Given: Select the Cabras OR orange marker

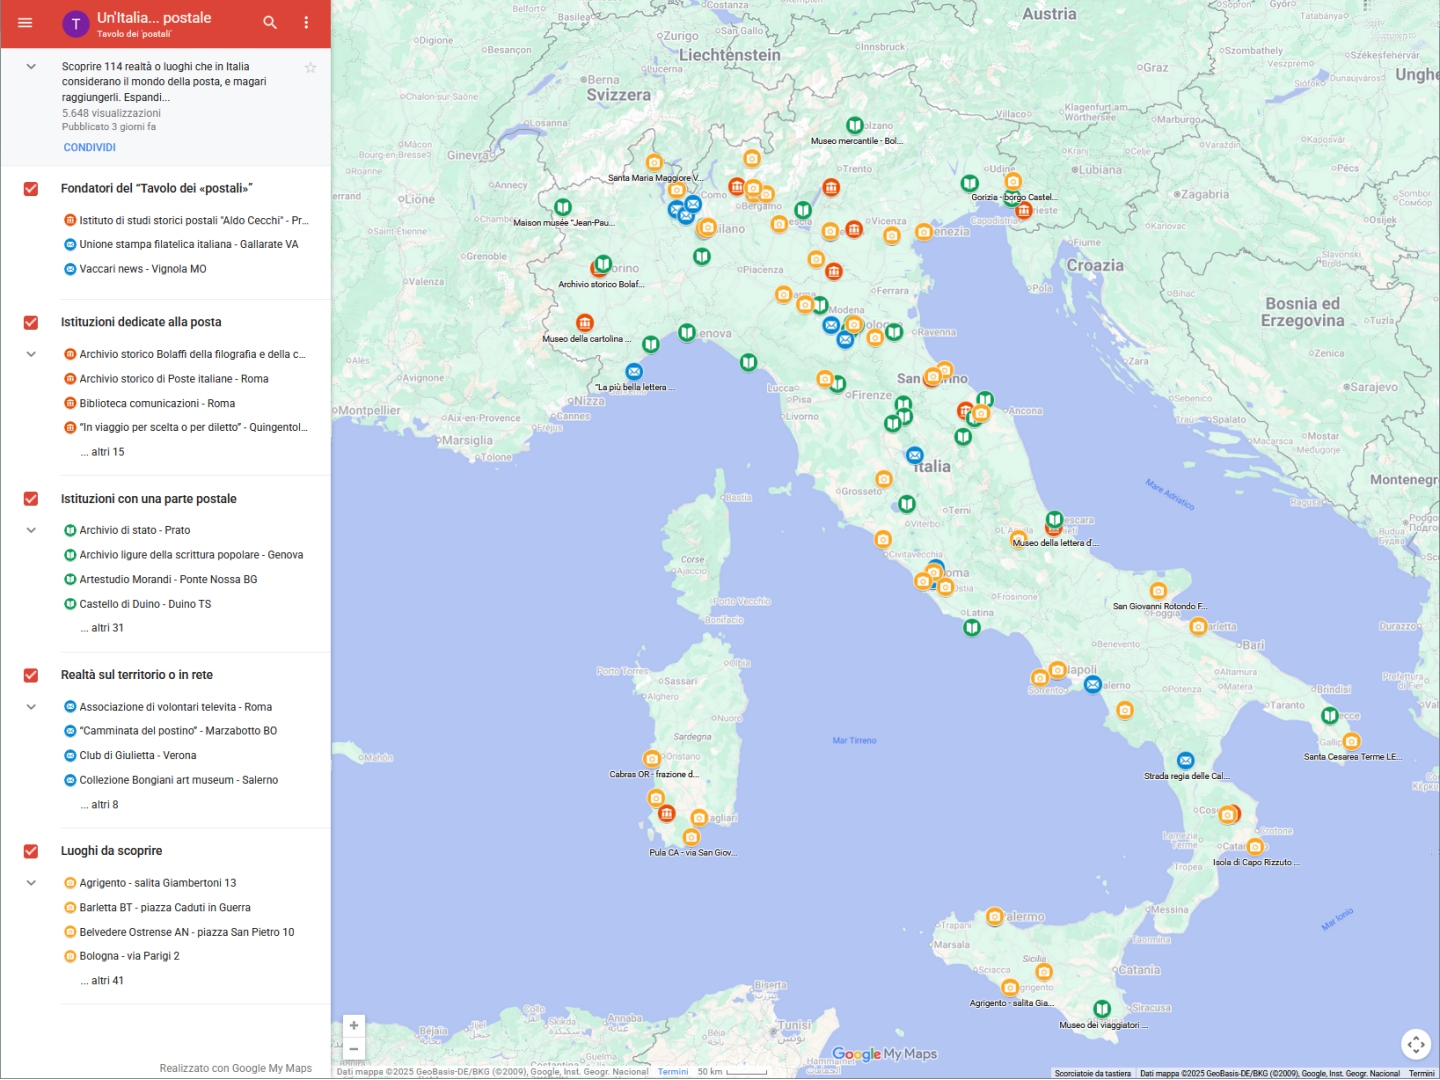Looking at the screenshot, I should [652, 759].
